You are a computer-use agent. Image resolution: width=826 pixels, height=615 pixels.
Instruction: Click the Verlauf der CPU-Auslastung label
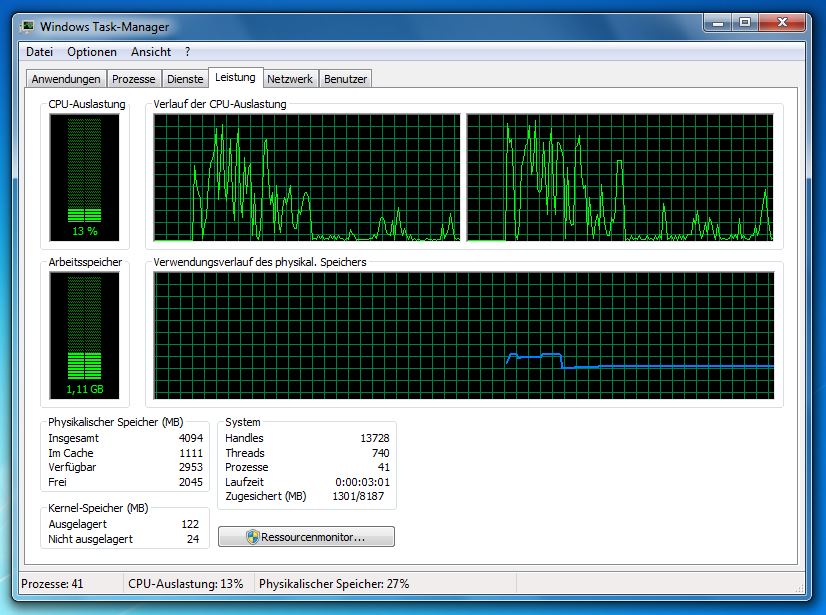coord(220,104)
